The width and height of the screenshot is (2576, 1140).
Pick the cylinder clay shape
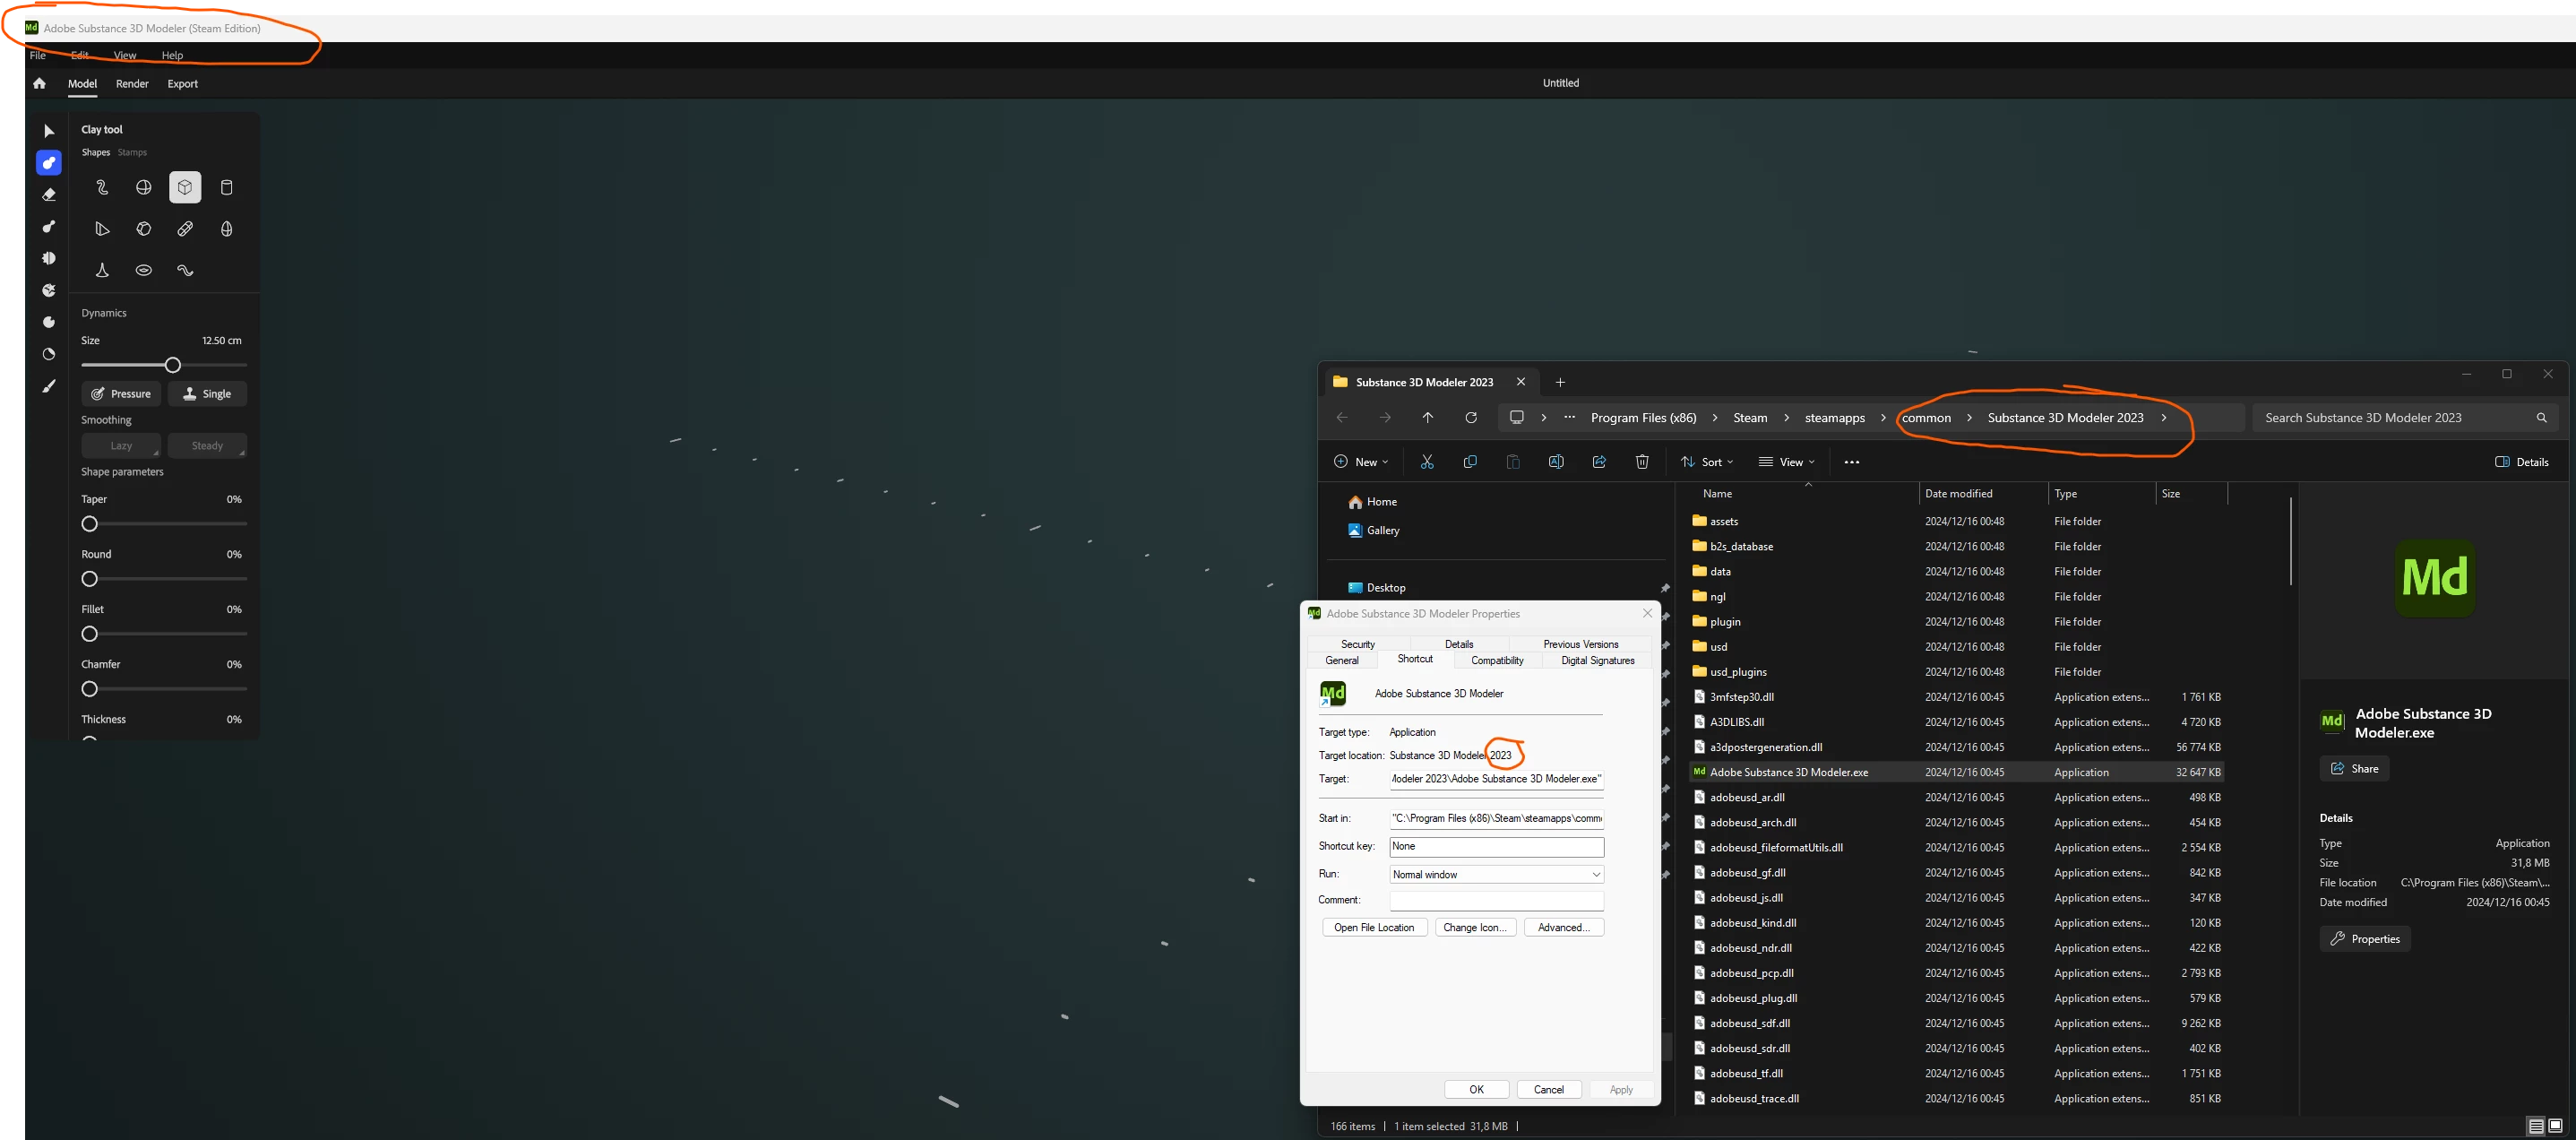tap(226, 187)
